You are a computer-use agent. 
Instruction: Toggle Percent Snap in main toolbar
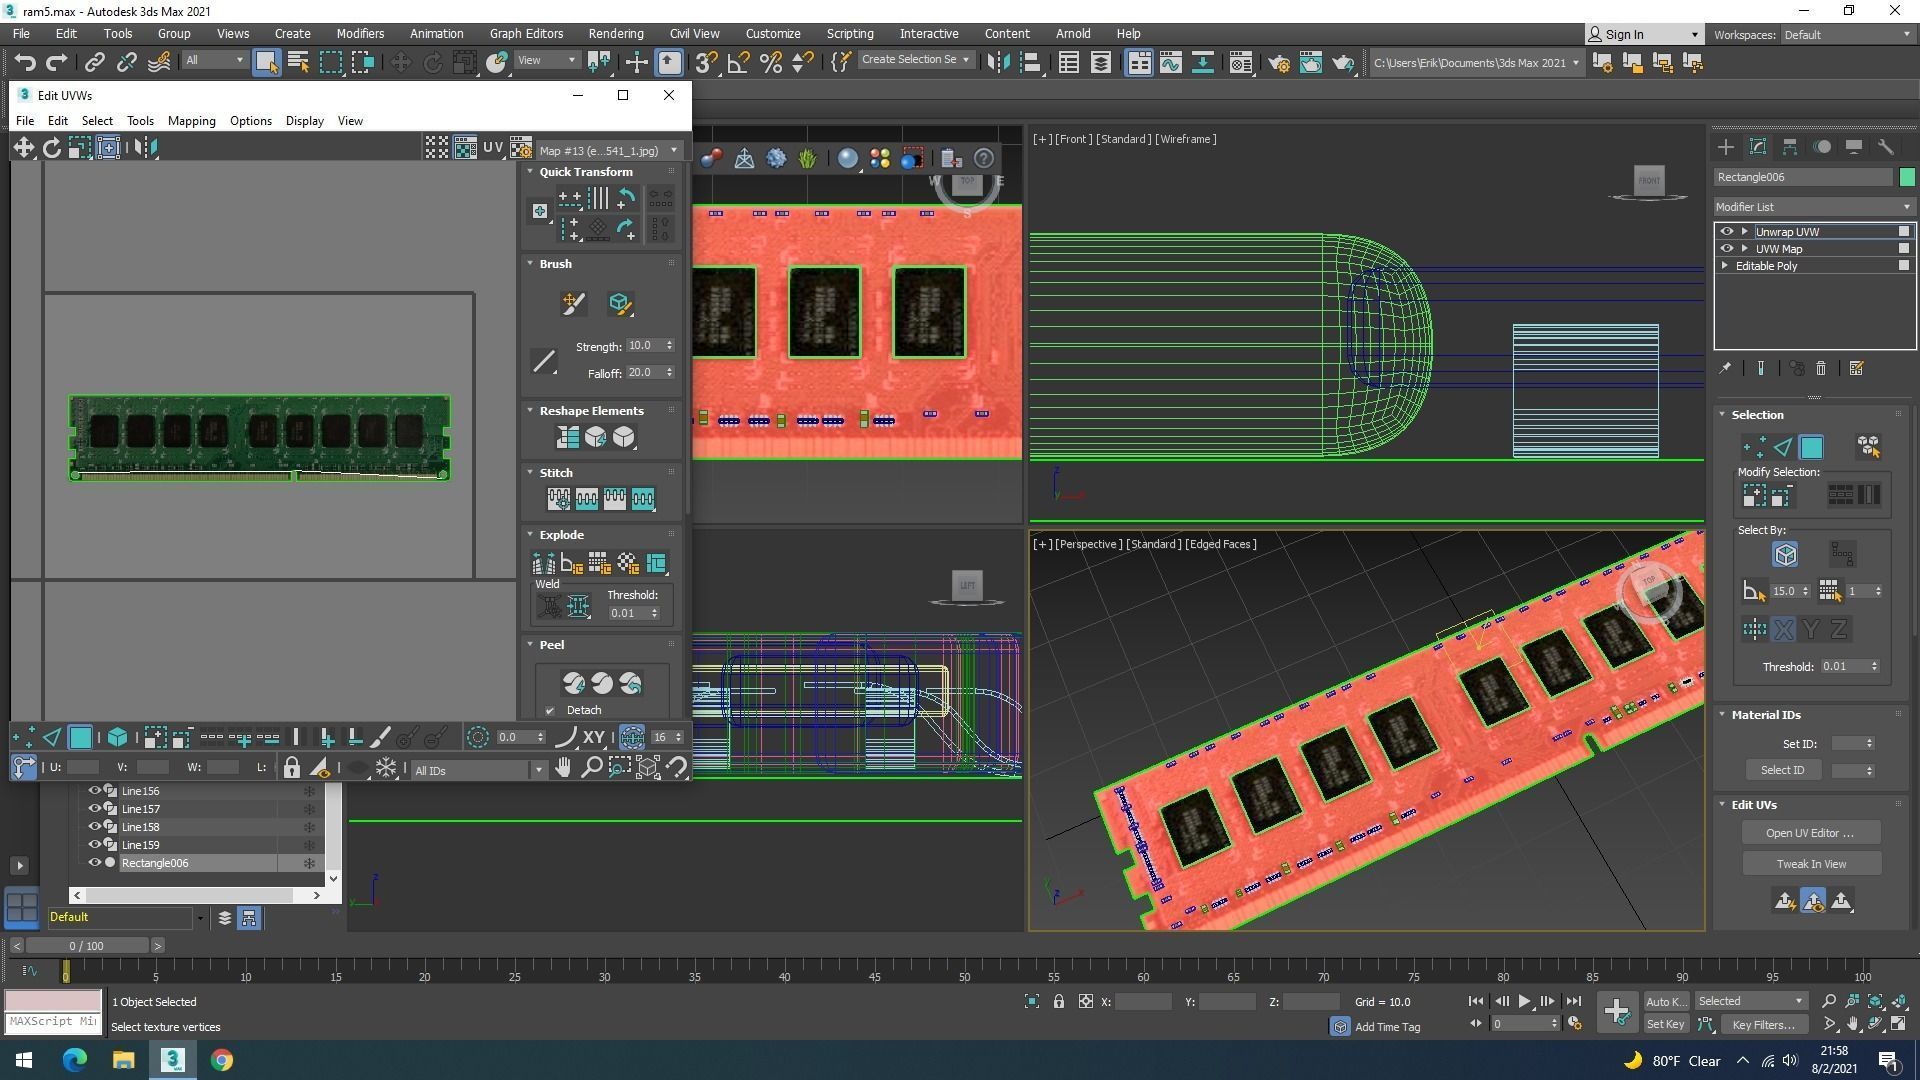click(770, 62)
